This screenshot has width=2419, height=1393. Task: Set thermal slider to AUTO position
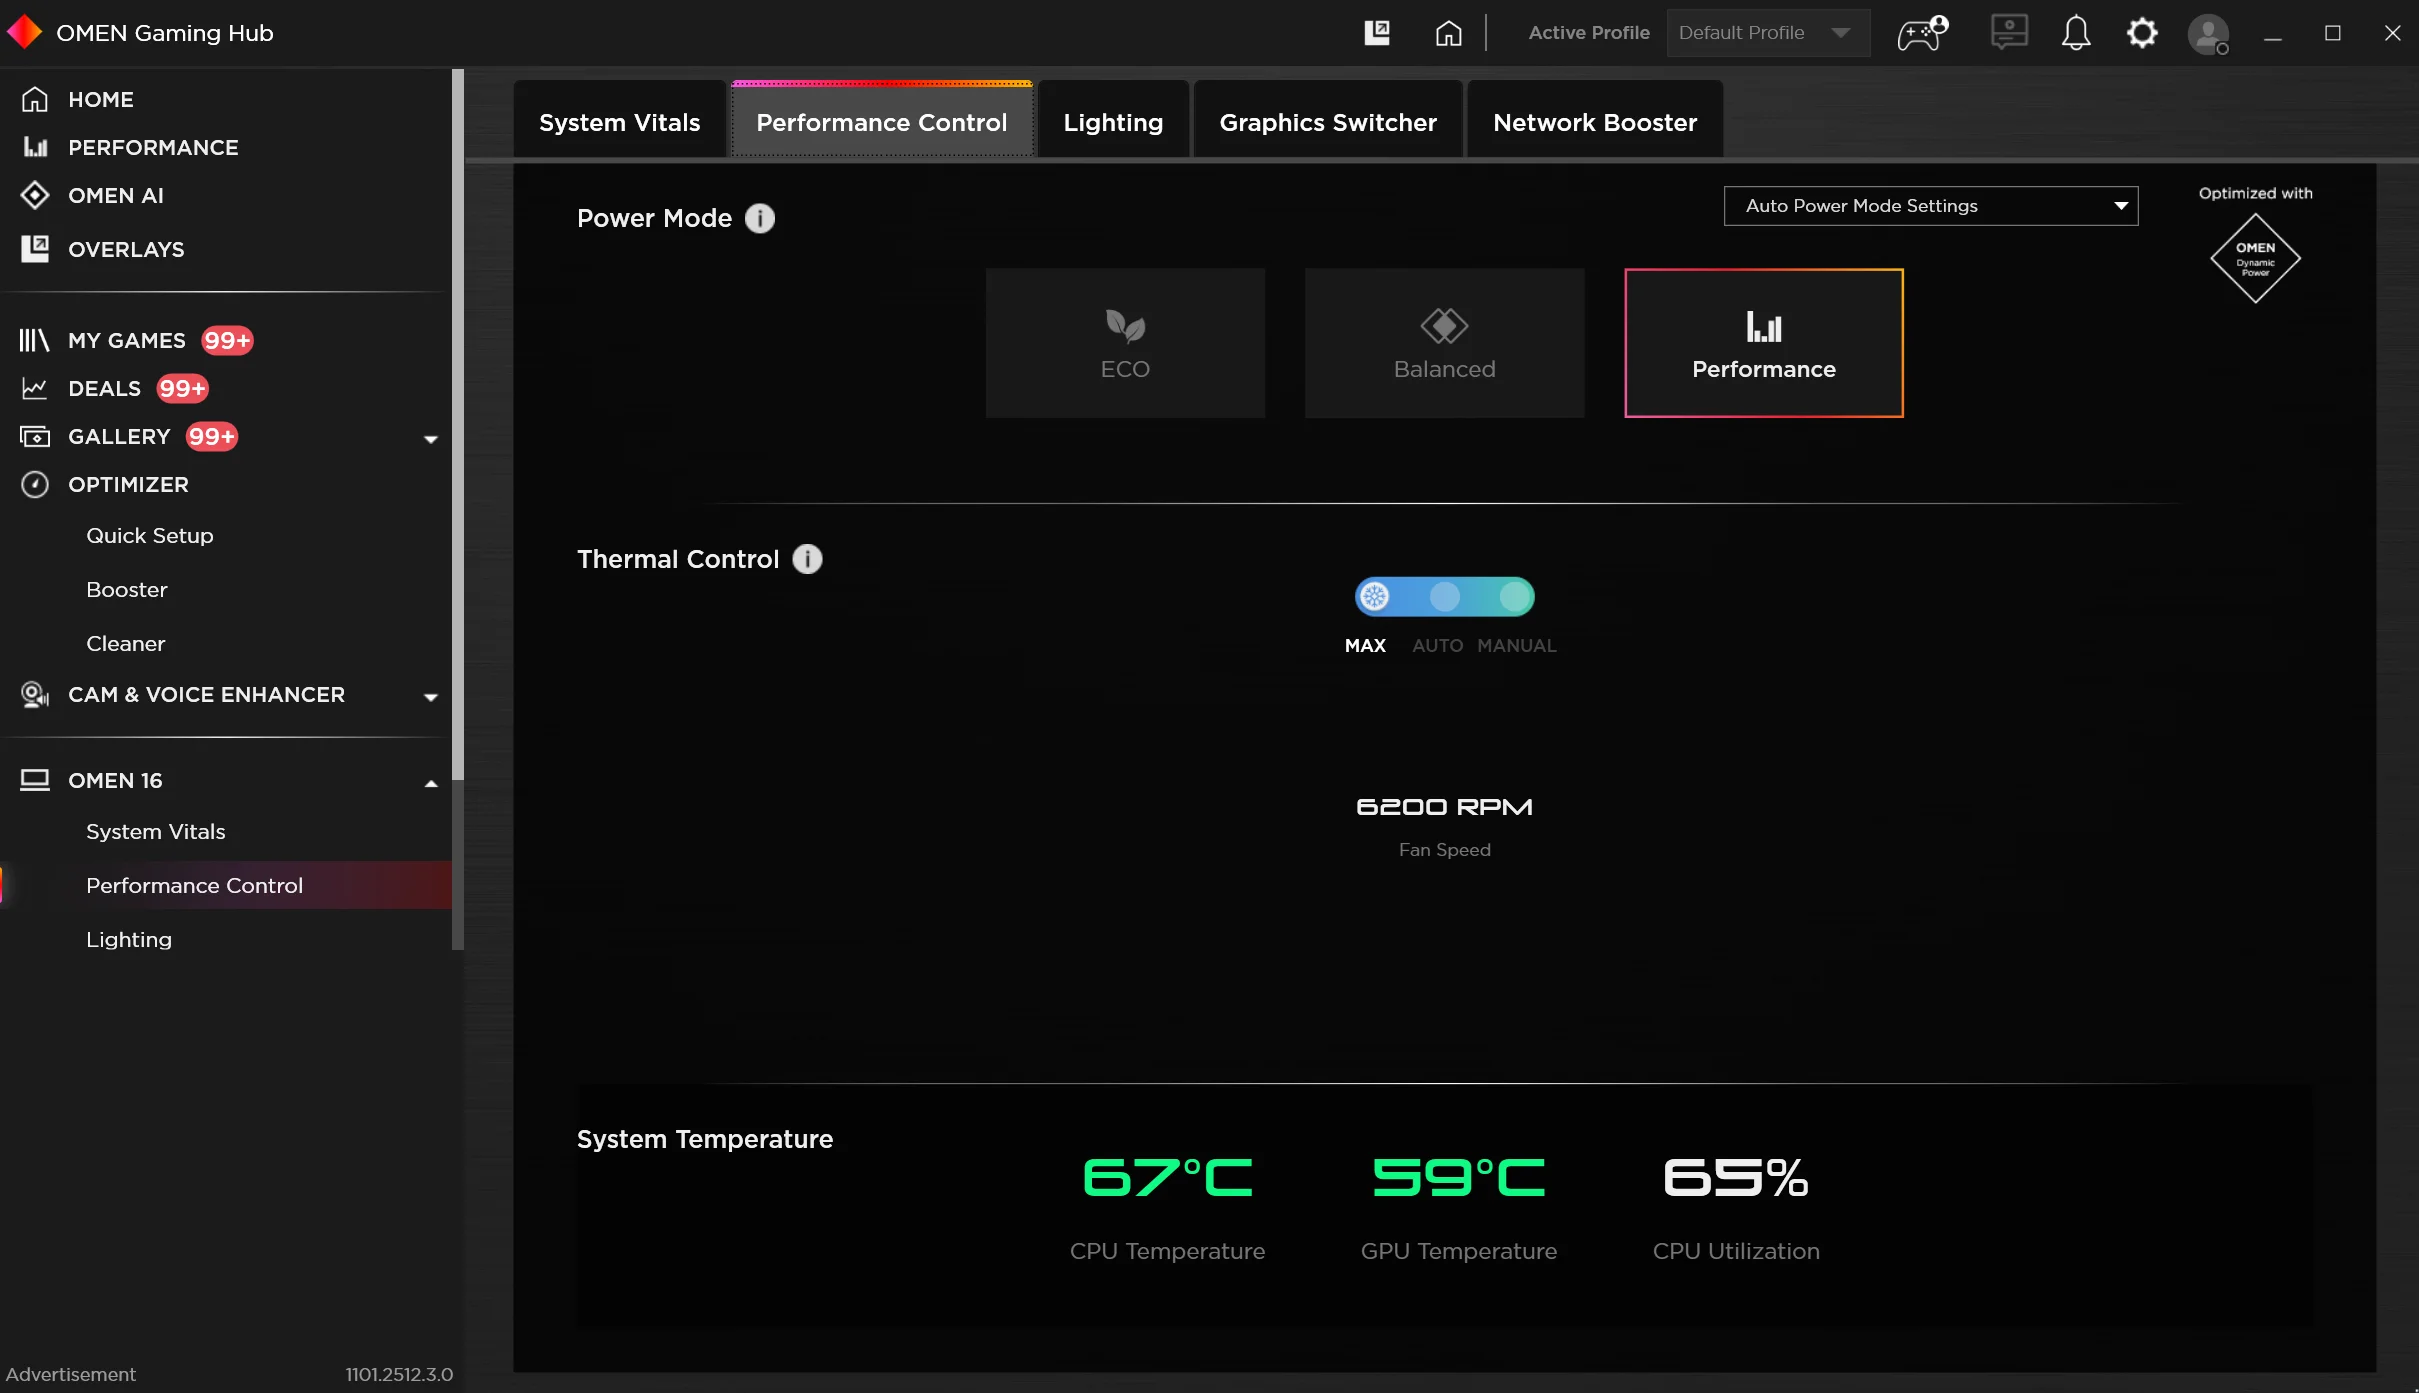coord(1444,597)
